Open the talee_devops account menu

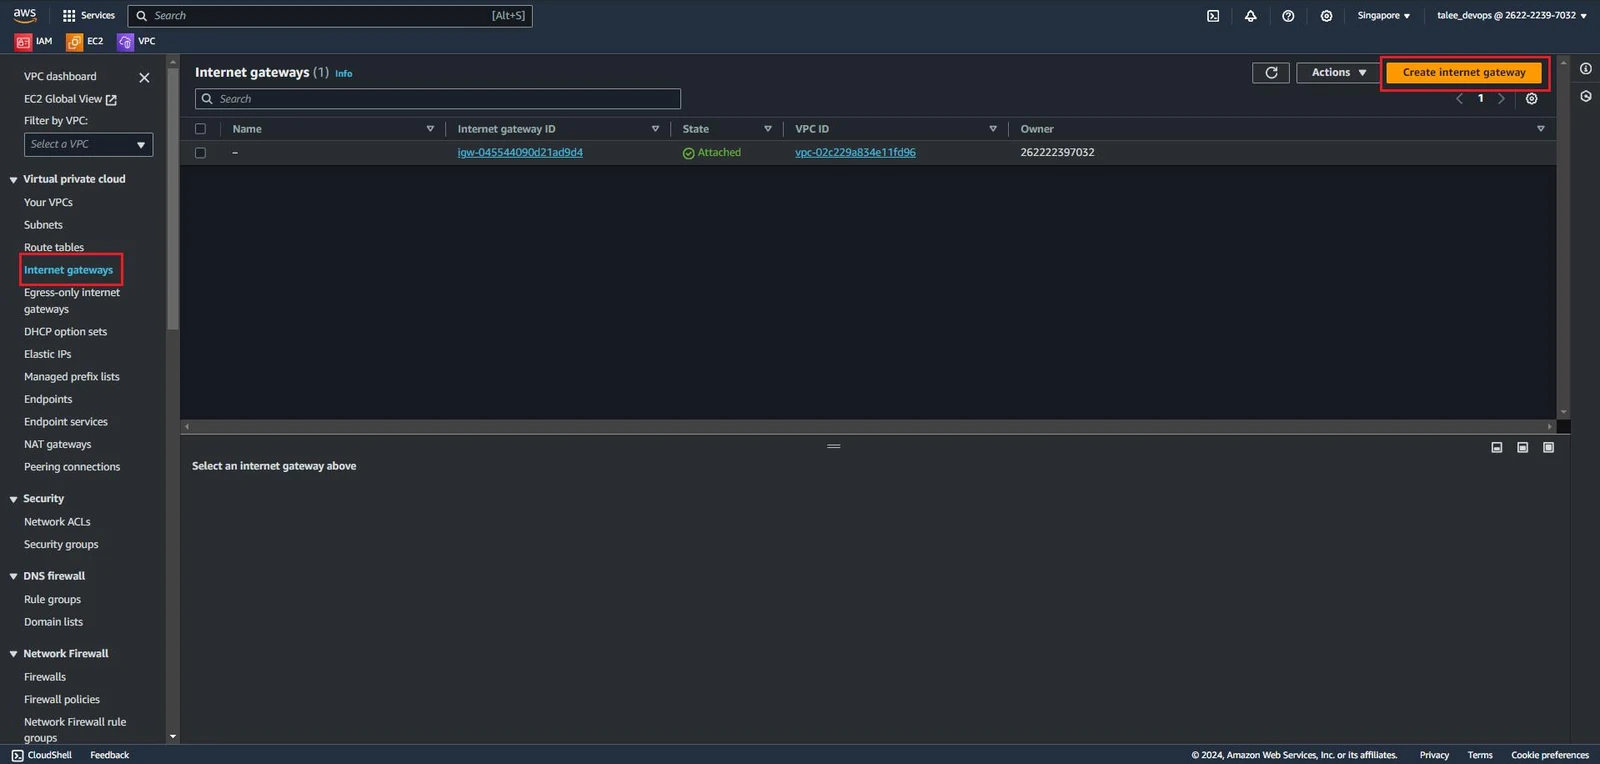[1511, 16]
